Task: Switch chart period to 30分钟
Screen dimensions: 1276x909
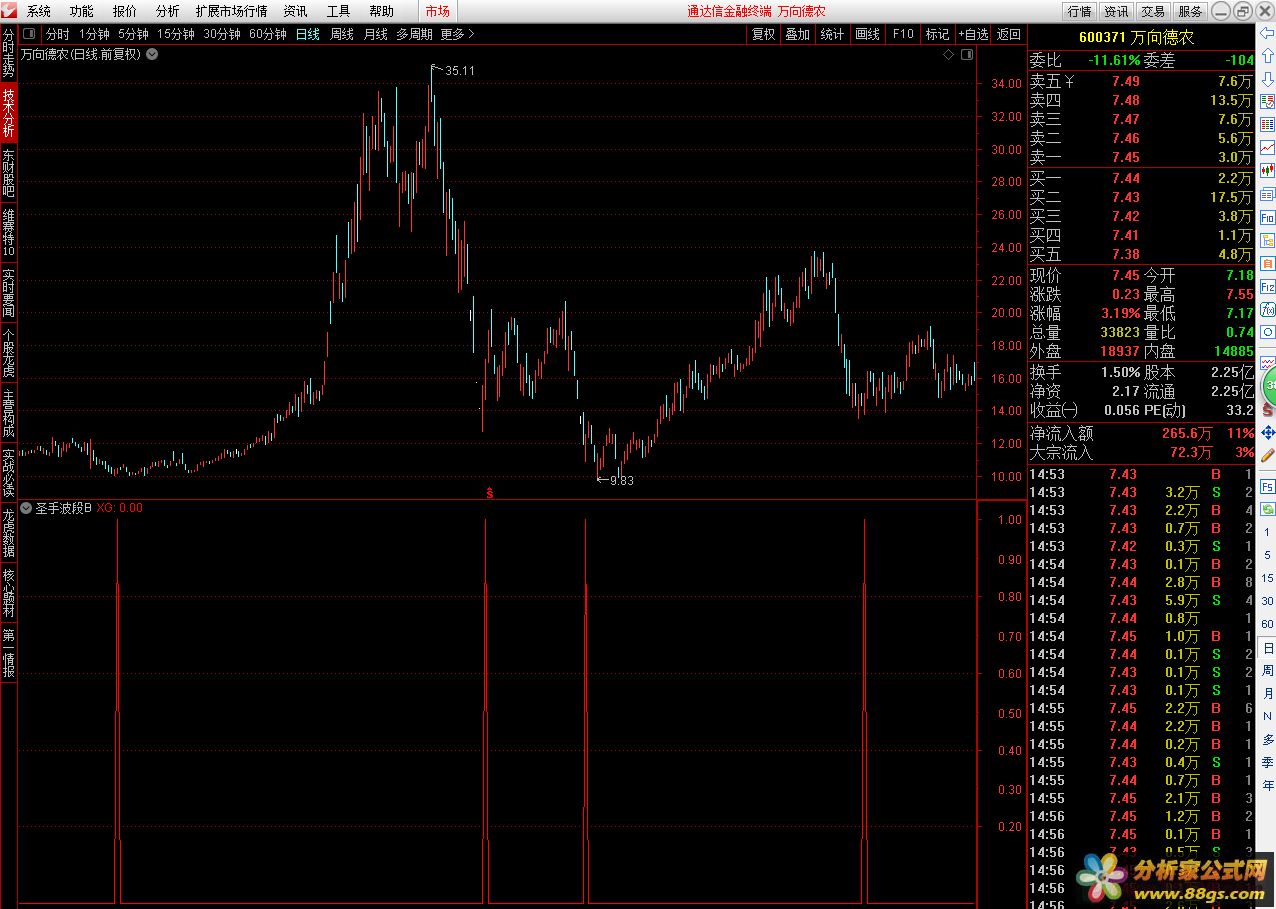Action: click(x=222, y=34)
